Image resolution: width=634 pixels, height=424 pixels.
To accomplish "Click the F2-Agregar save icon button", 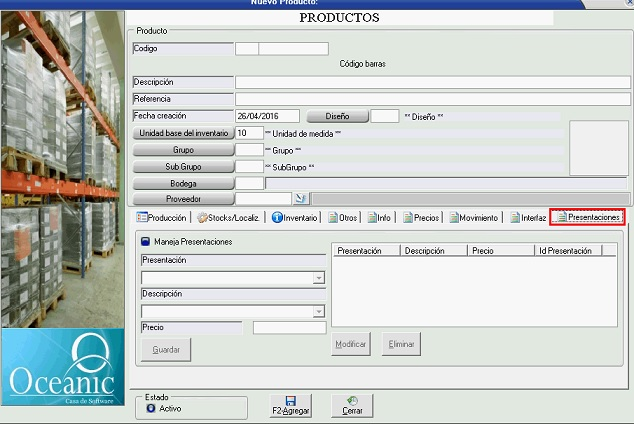I will (290, 405).
